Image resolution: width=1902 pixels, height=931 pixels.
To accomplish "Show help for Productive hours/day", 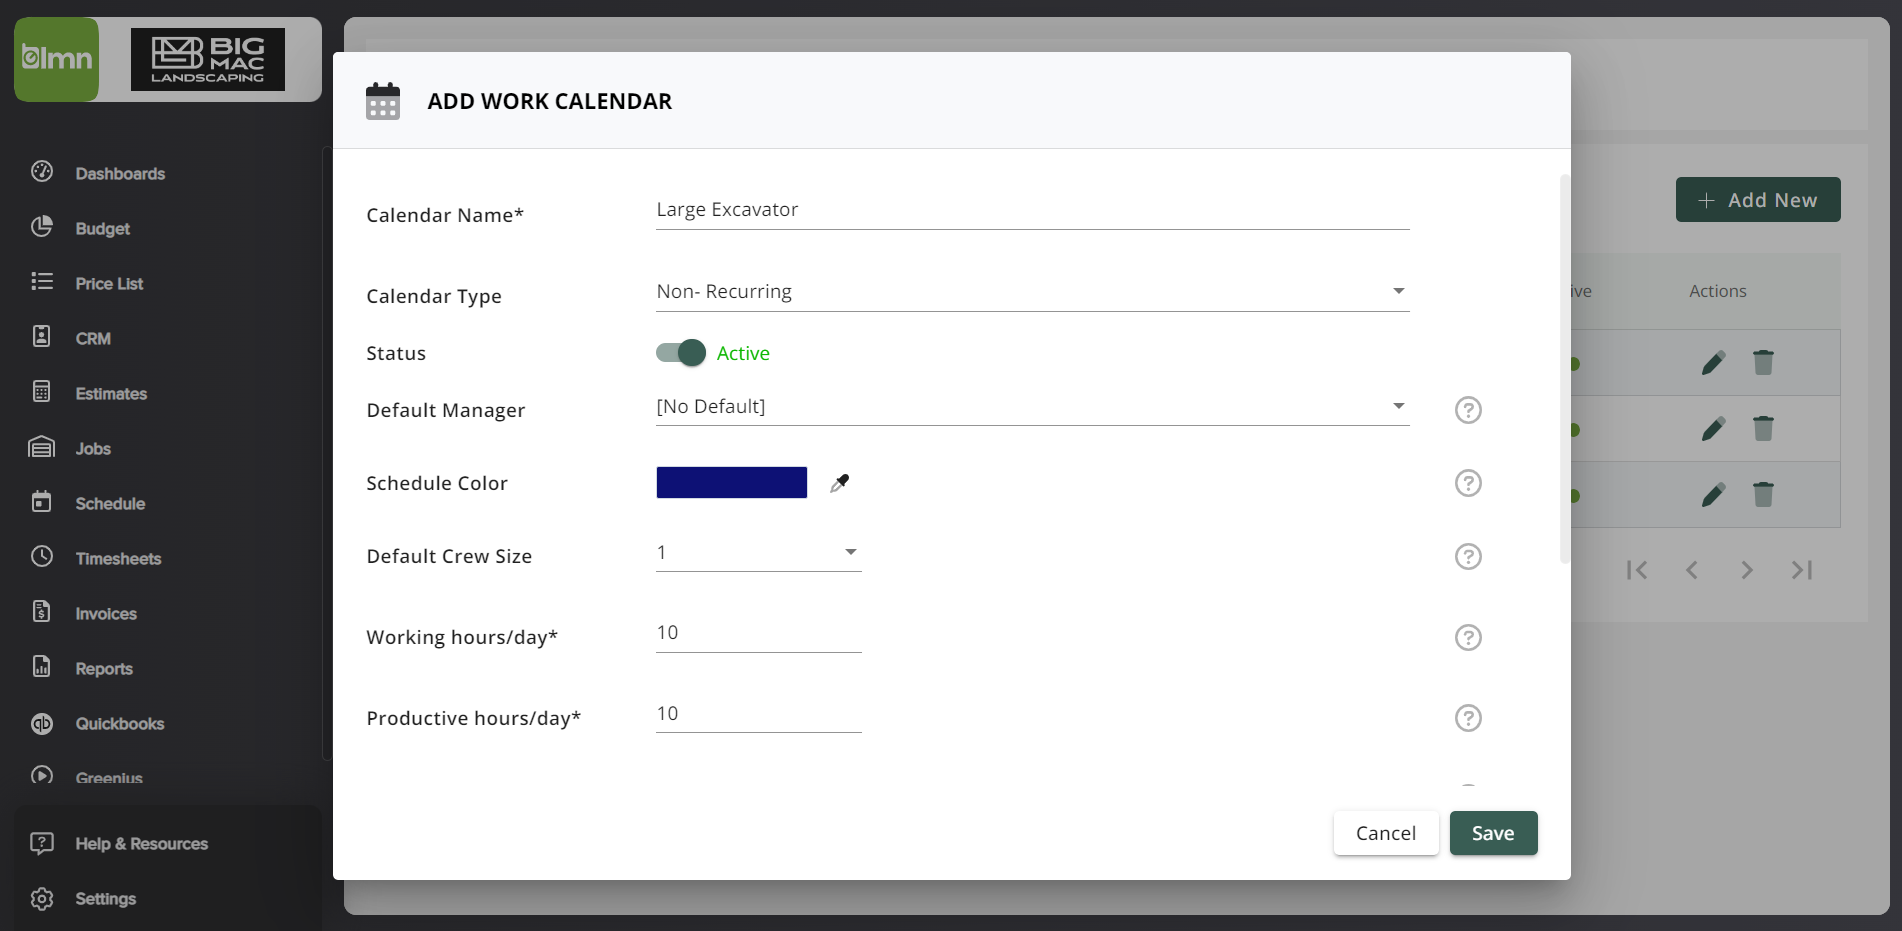I will pos(1468,718).
